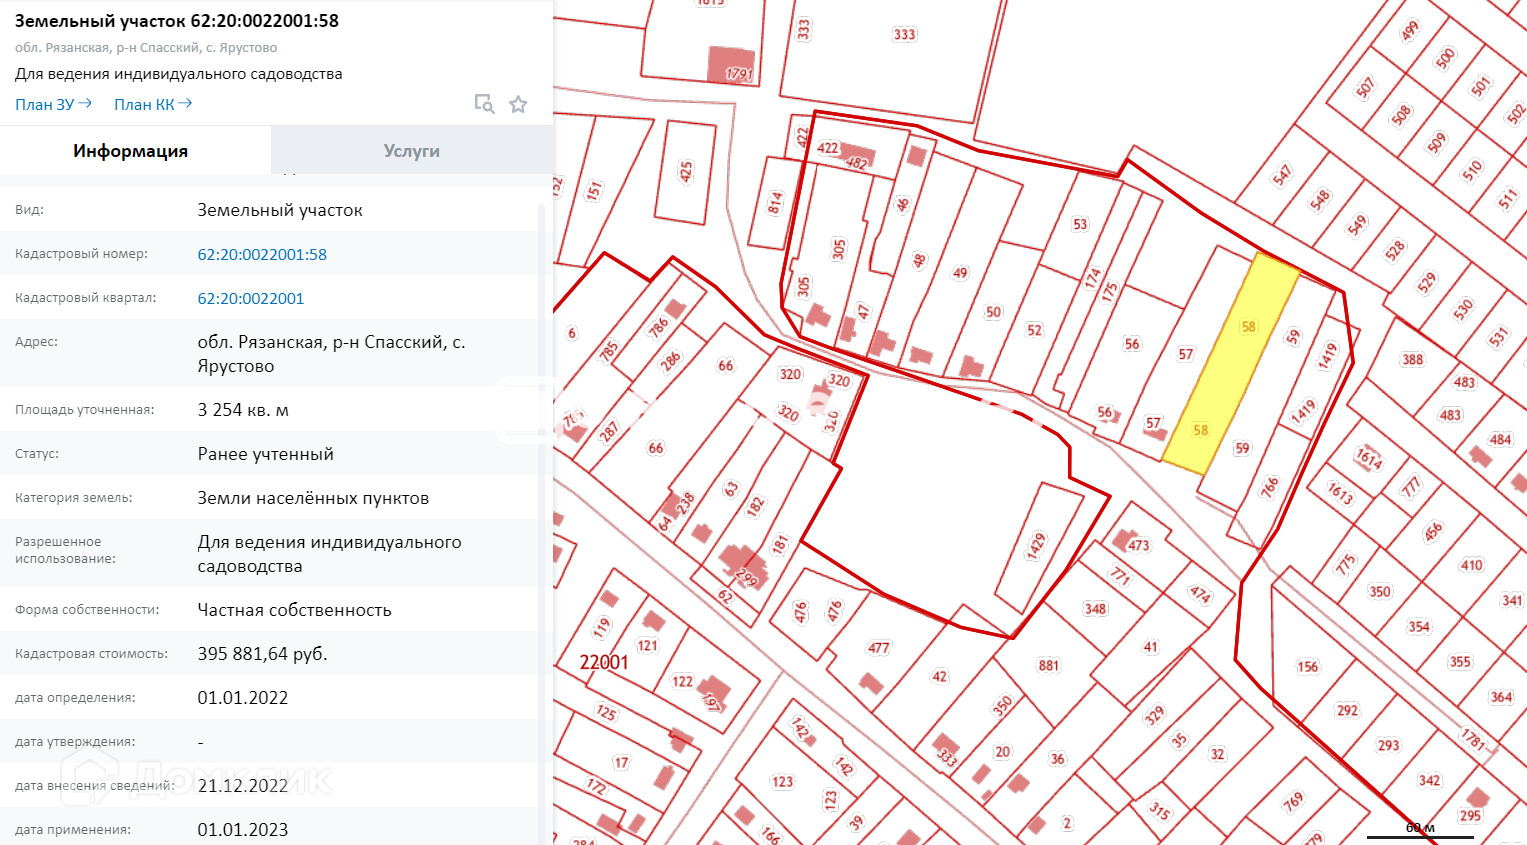Click parcel 52 on the map
The height and width of the screenshot is (845, 1527).
1034,330
